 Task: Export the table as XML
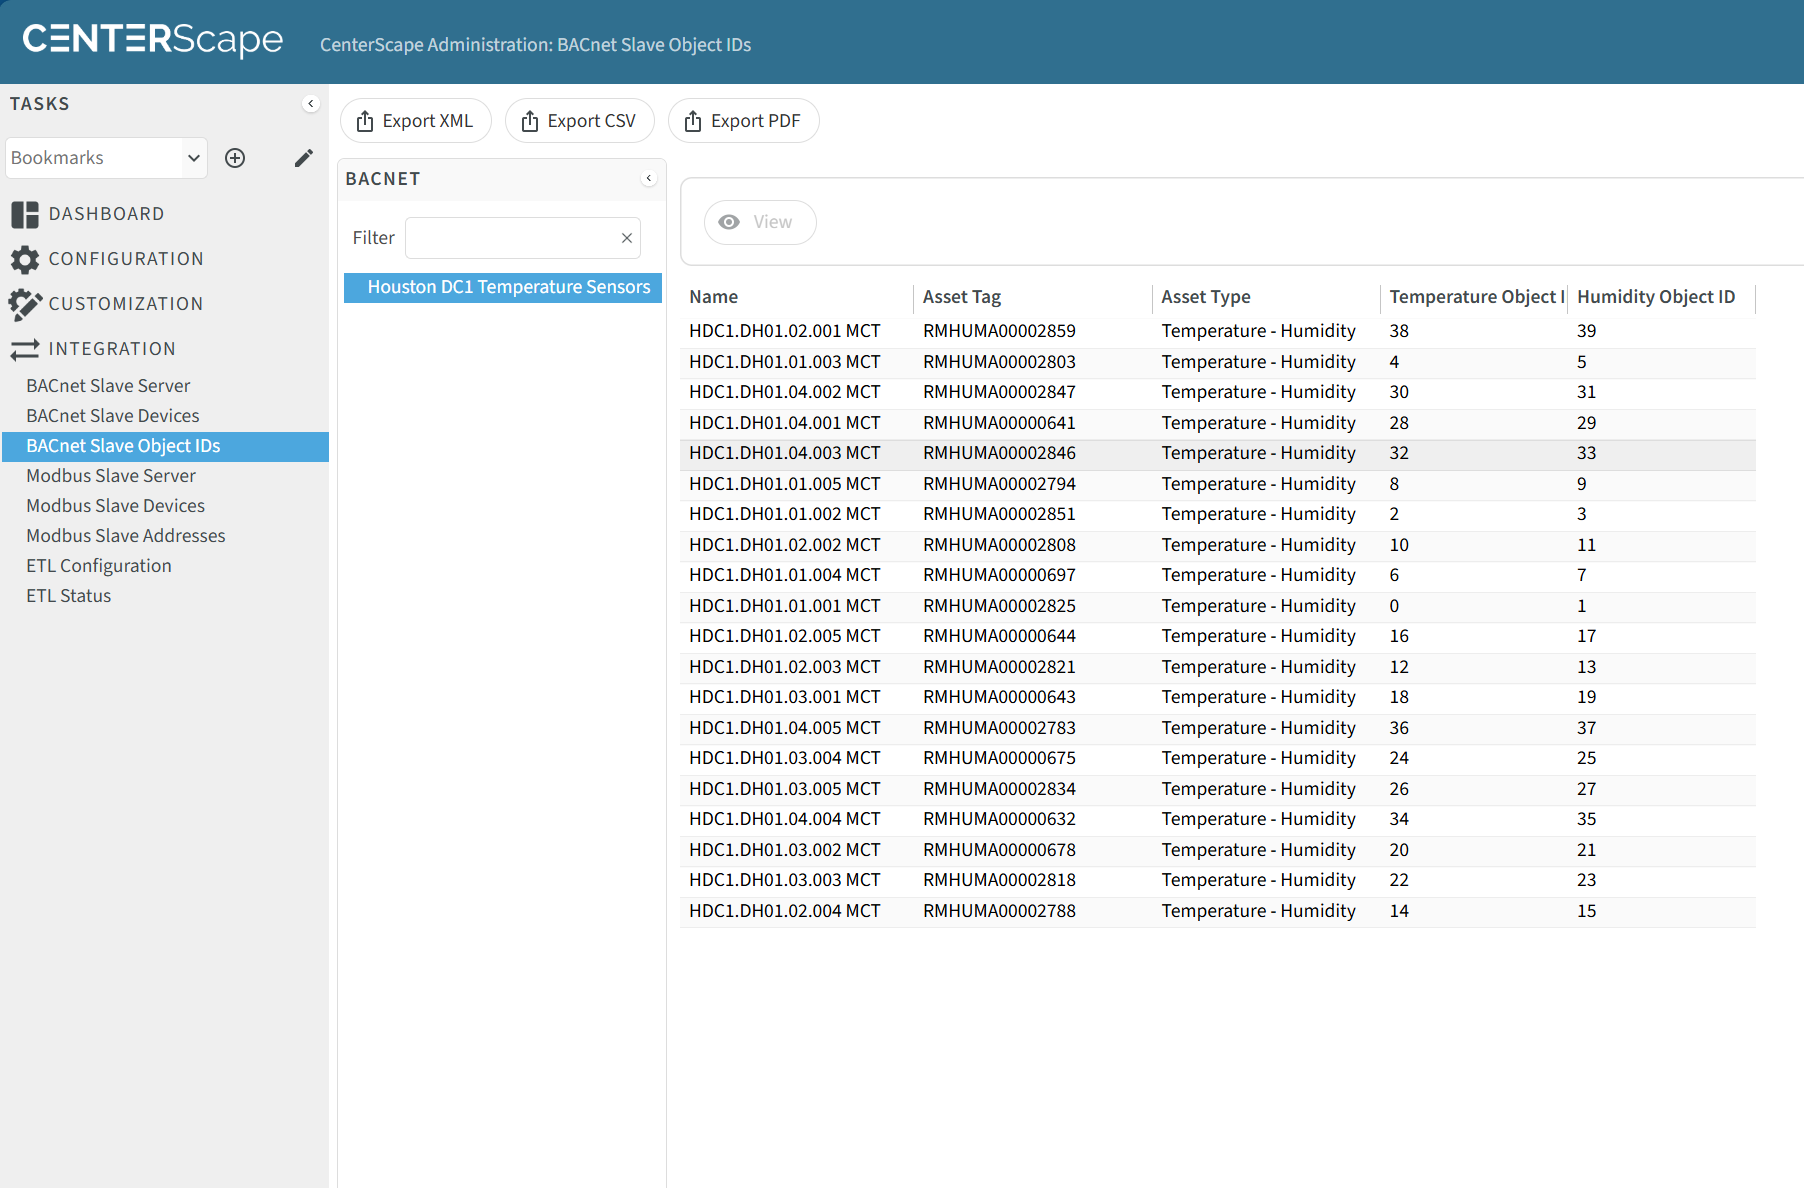point(415,121)
